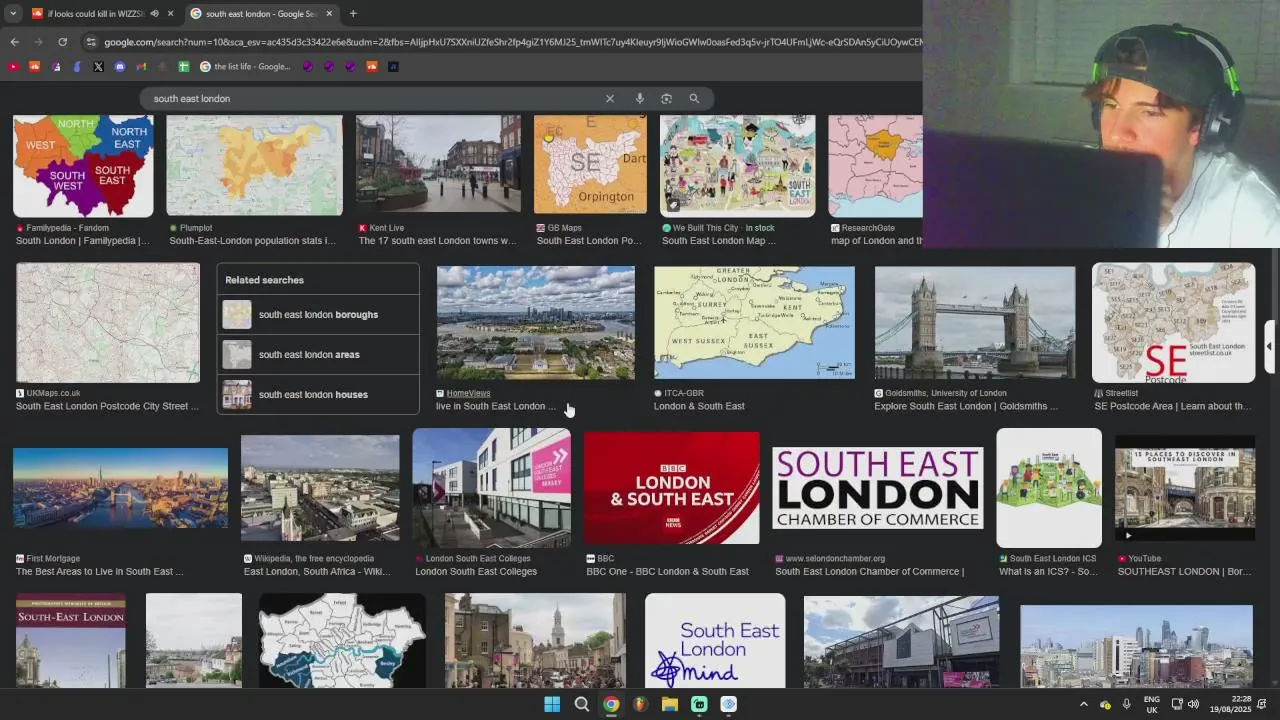
Task: Mute the 'if looks could kill' tab audio
Action: point(154,14)
